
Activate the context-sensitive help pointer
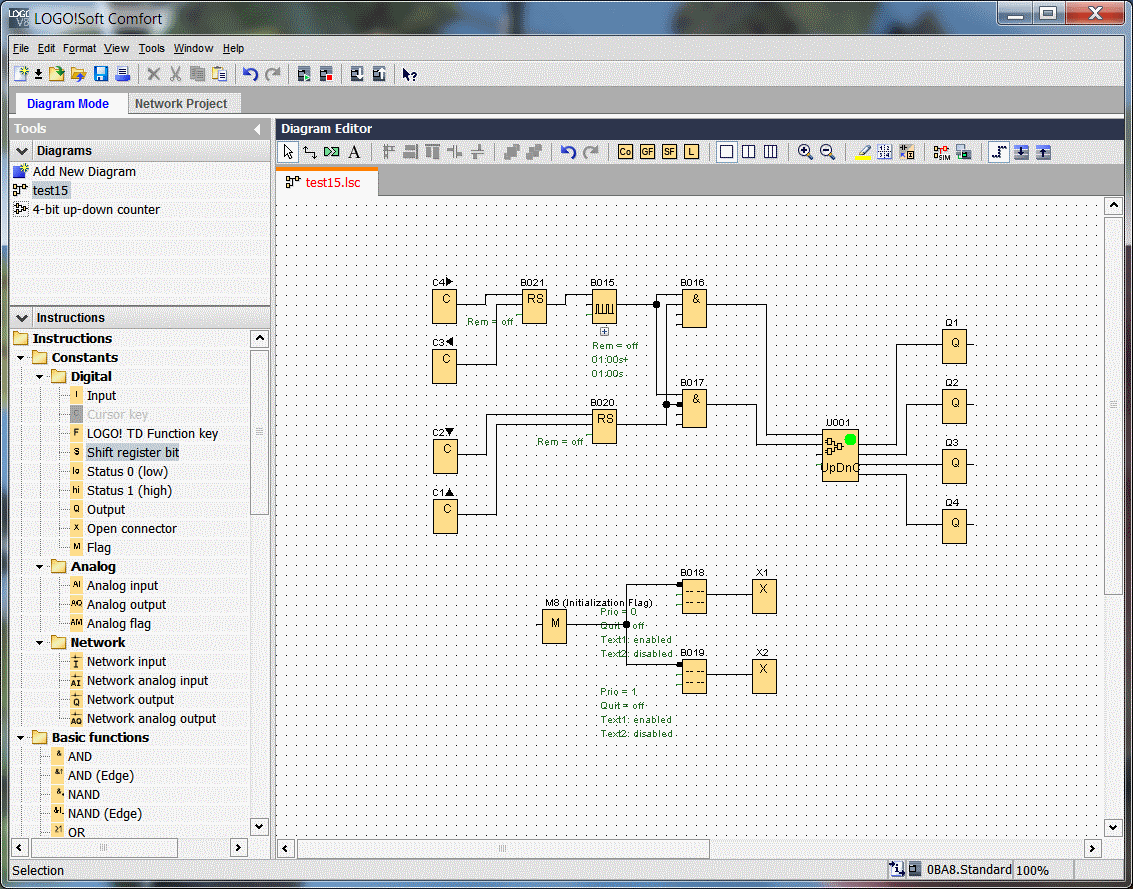pos(410,74)
